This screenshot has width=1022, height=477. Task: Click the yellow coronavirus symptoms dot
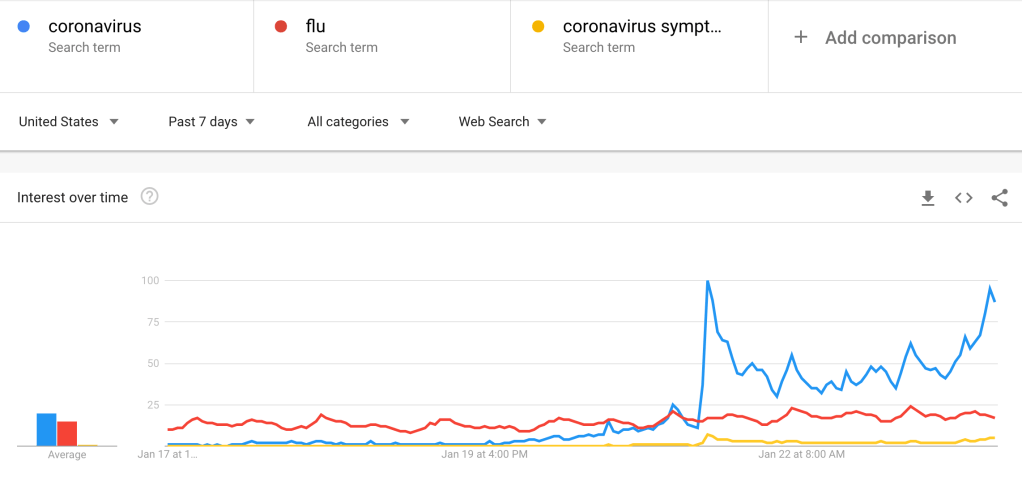click(x=539, y=27)
